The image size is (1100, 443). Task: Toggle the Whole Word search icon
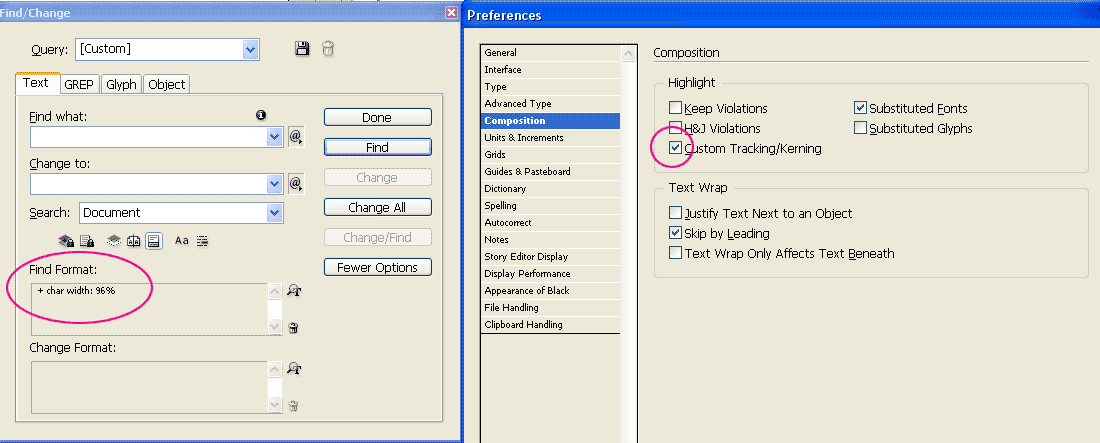click(202, 241)
